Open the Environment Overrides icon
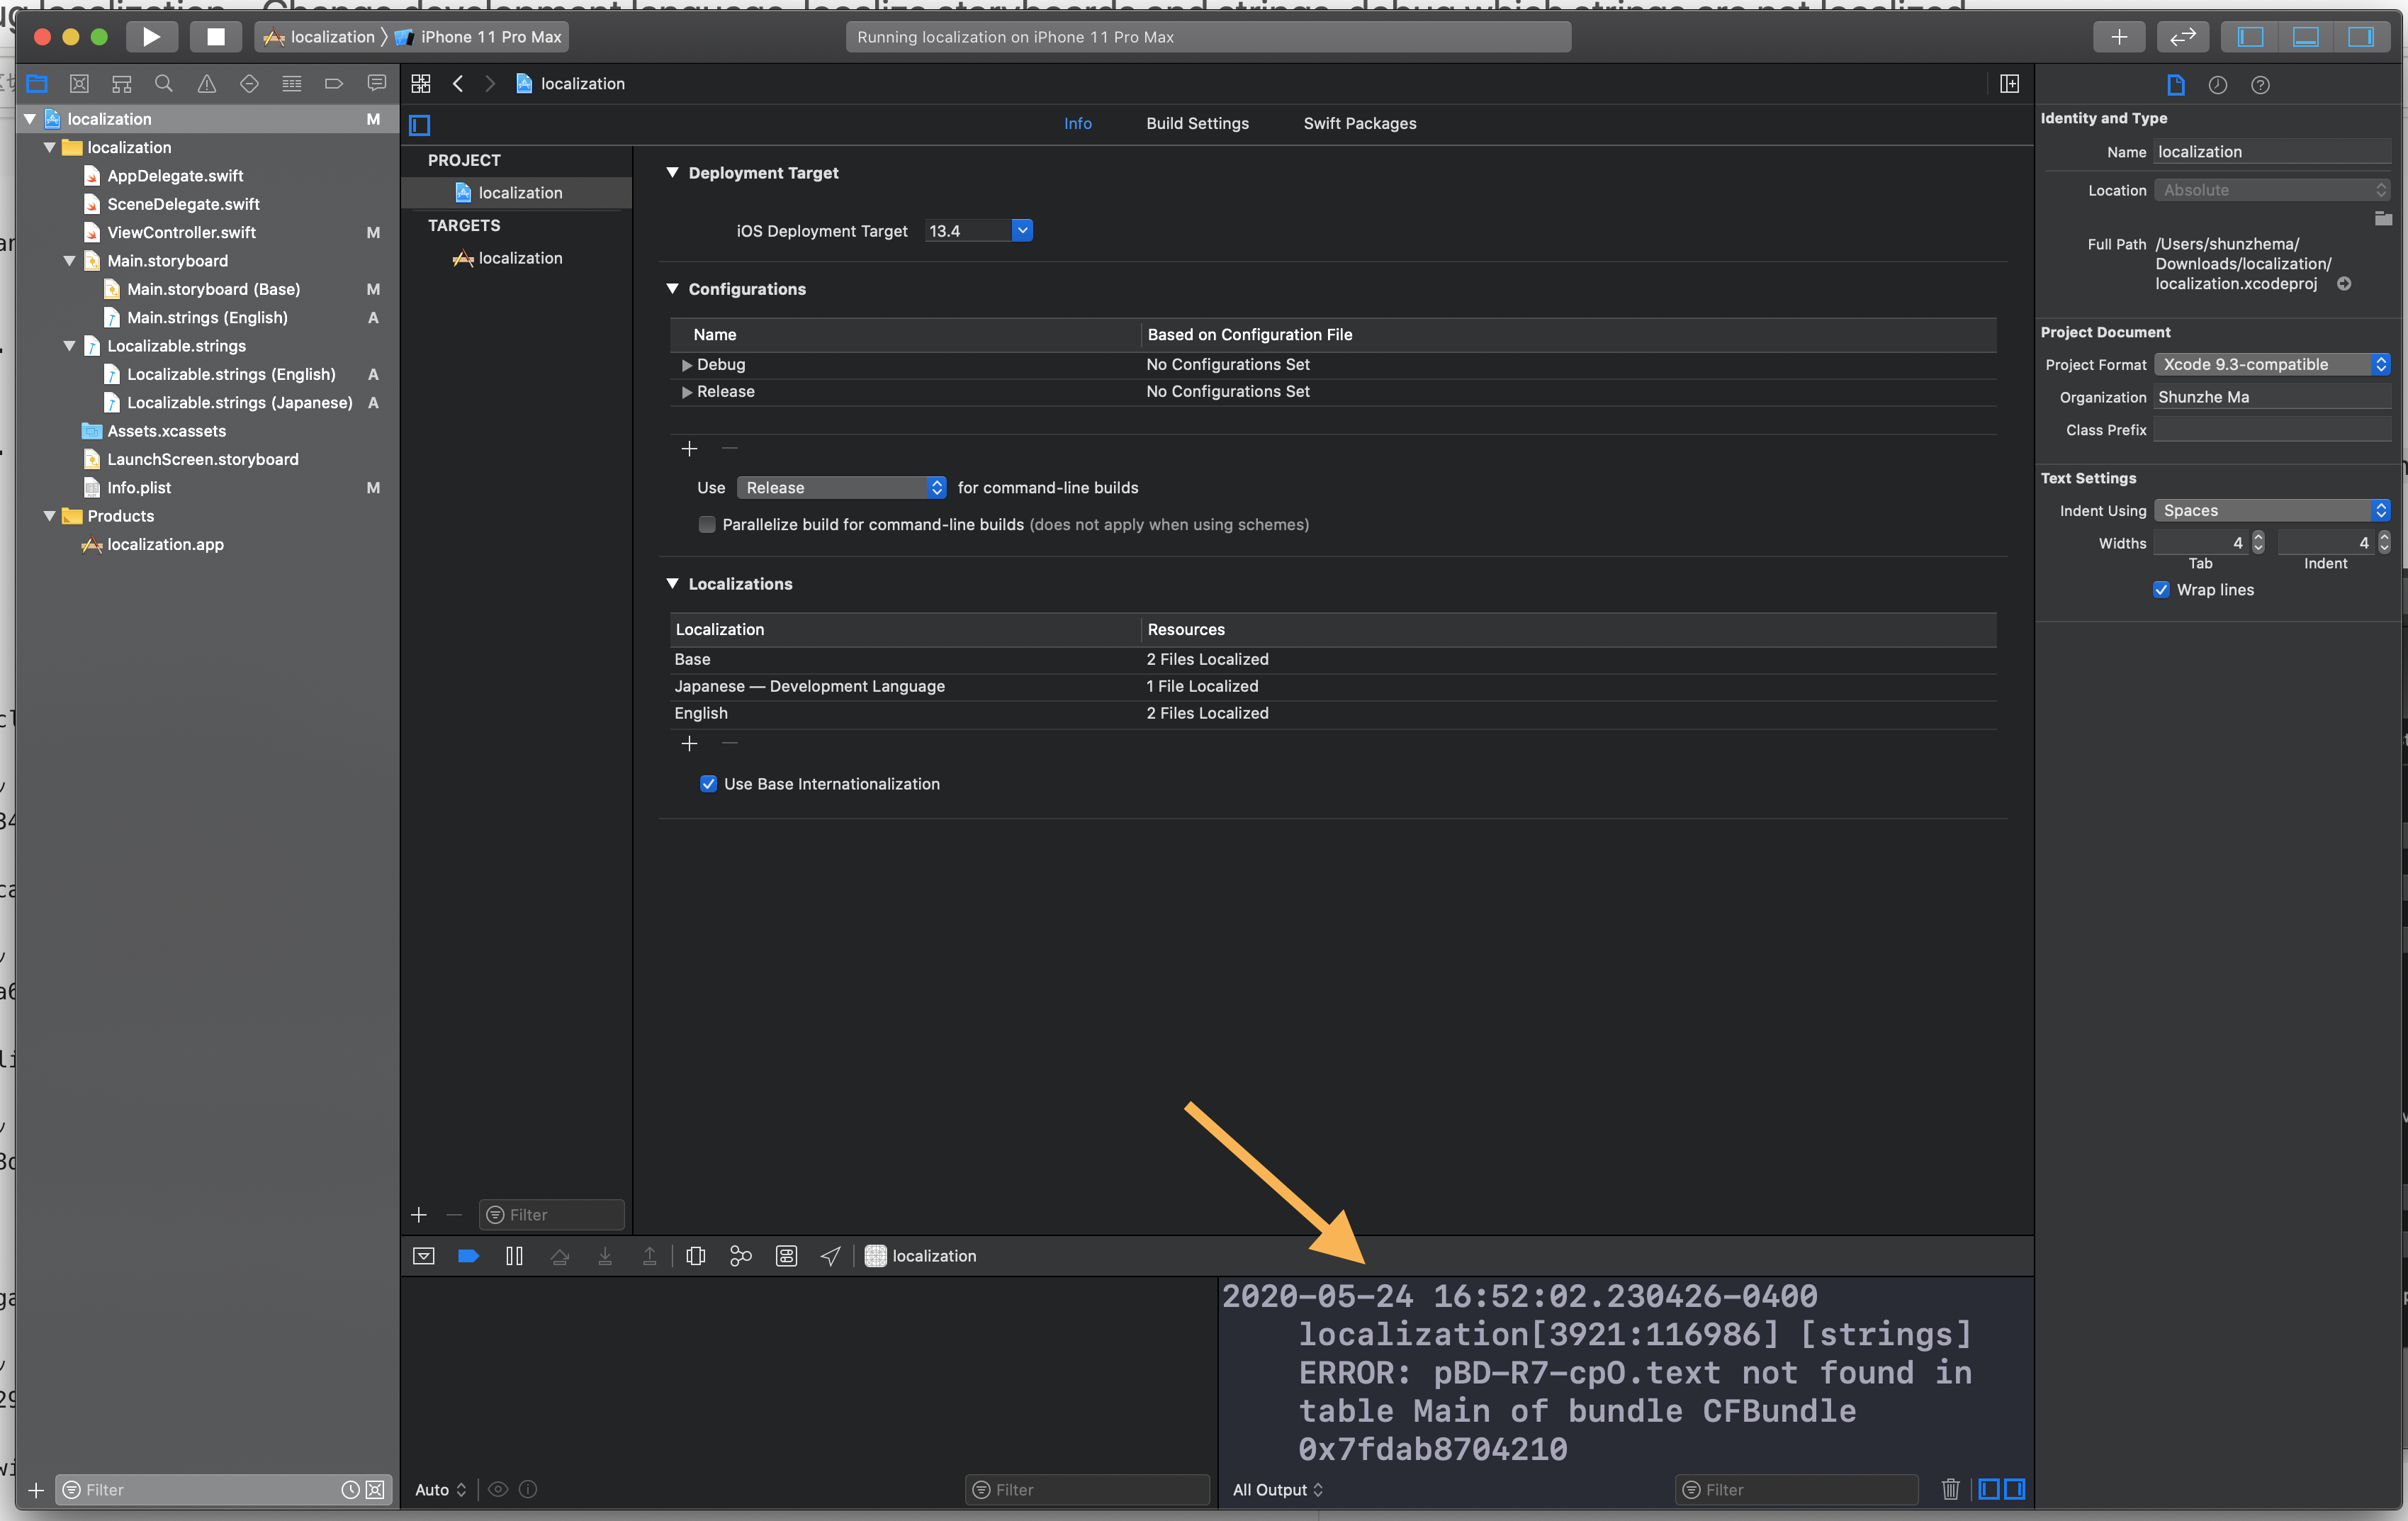 [786, 1256]
